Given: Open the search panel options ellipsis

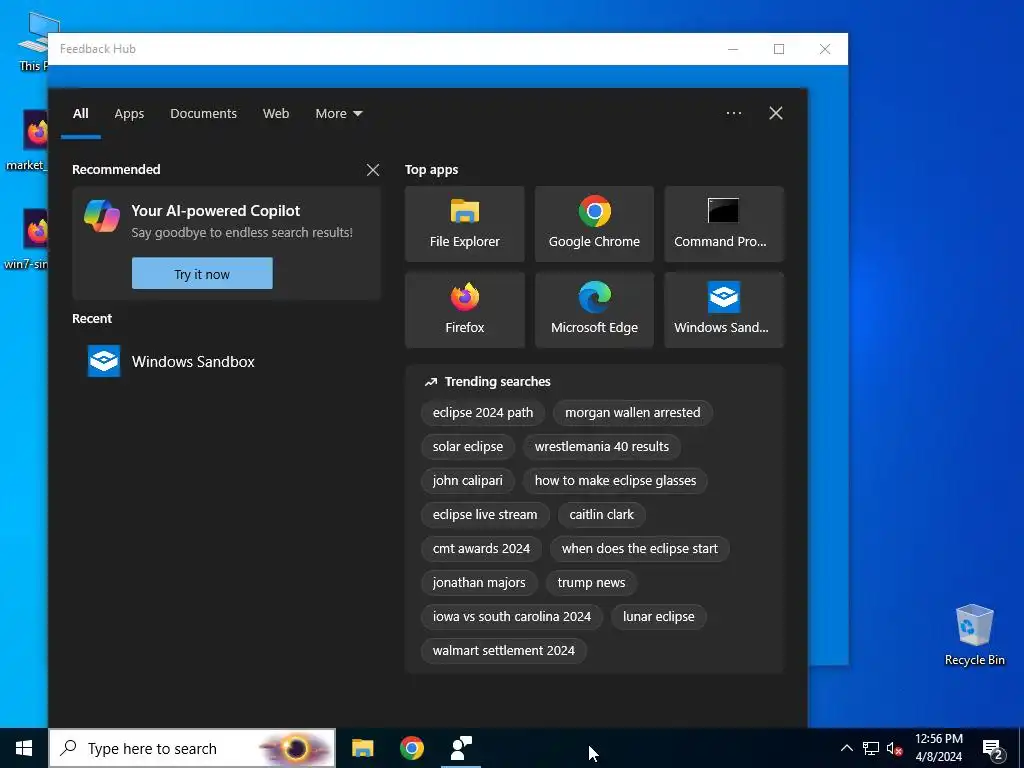Looking at the screenshot, I should [733, 113].
